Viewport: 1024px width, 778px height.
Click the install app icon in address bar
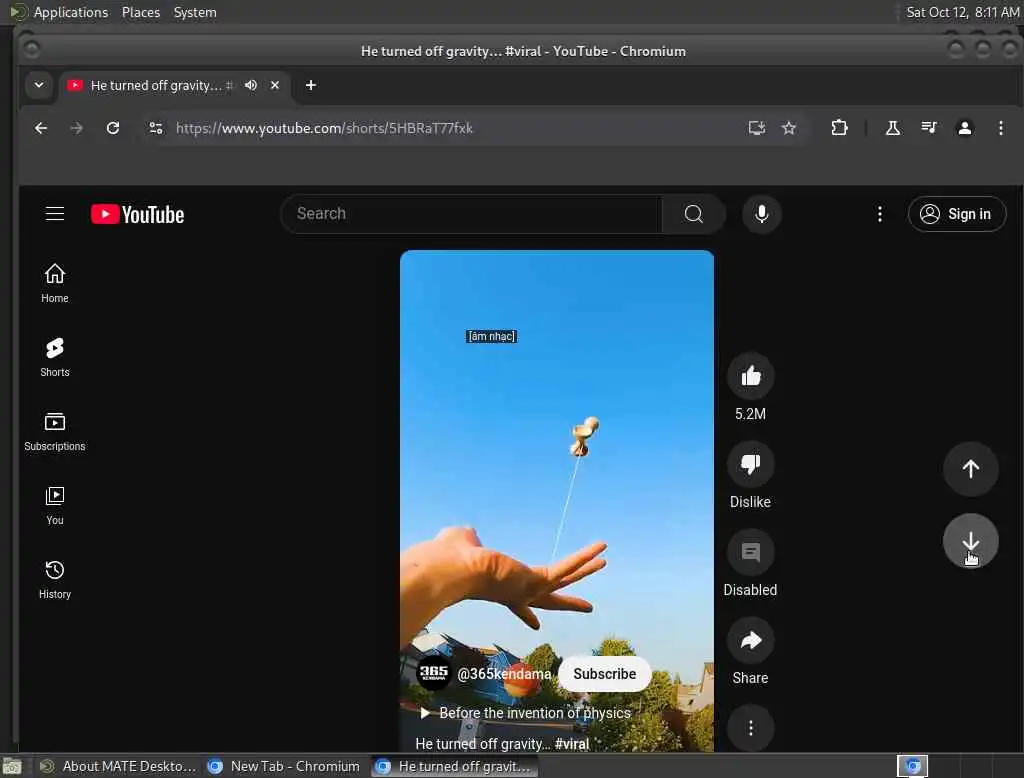click(756, 128)
